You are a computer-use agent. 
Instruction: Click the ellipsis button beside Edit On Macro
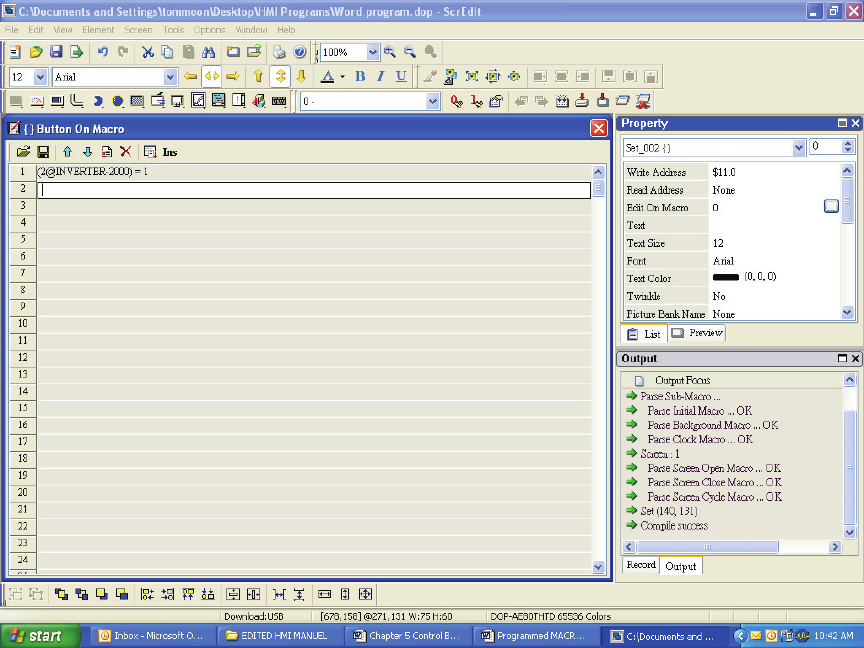click(831, 207)
